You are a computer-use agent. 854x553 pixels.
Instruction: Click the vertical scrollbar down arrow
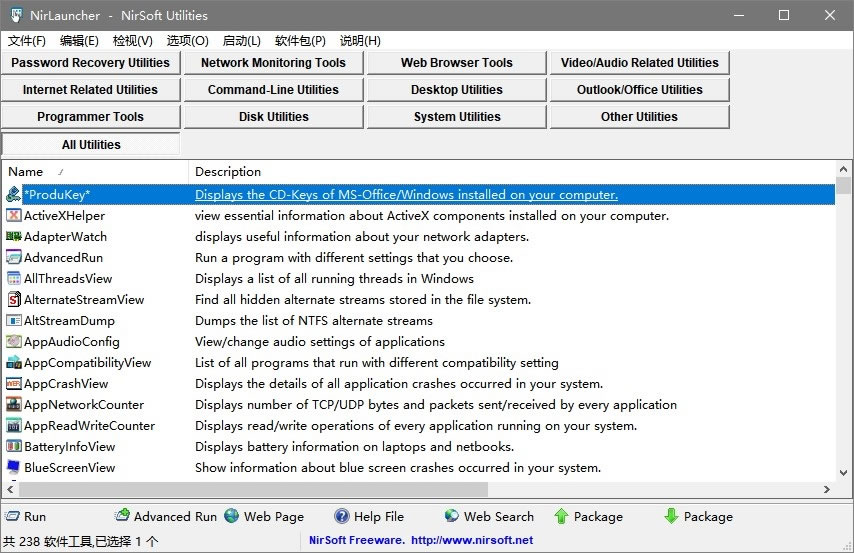pos(843,473)
